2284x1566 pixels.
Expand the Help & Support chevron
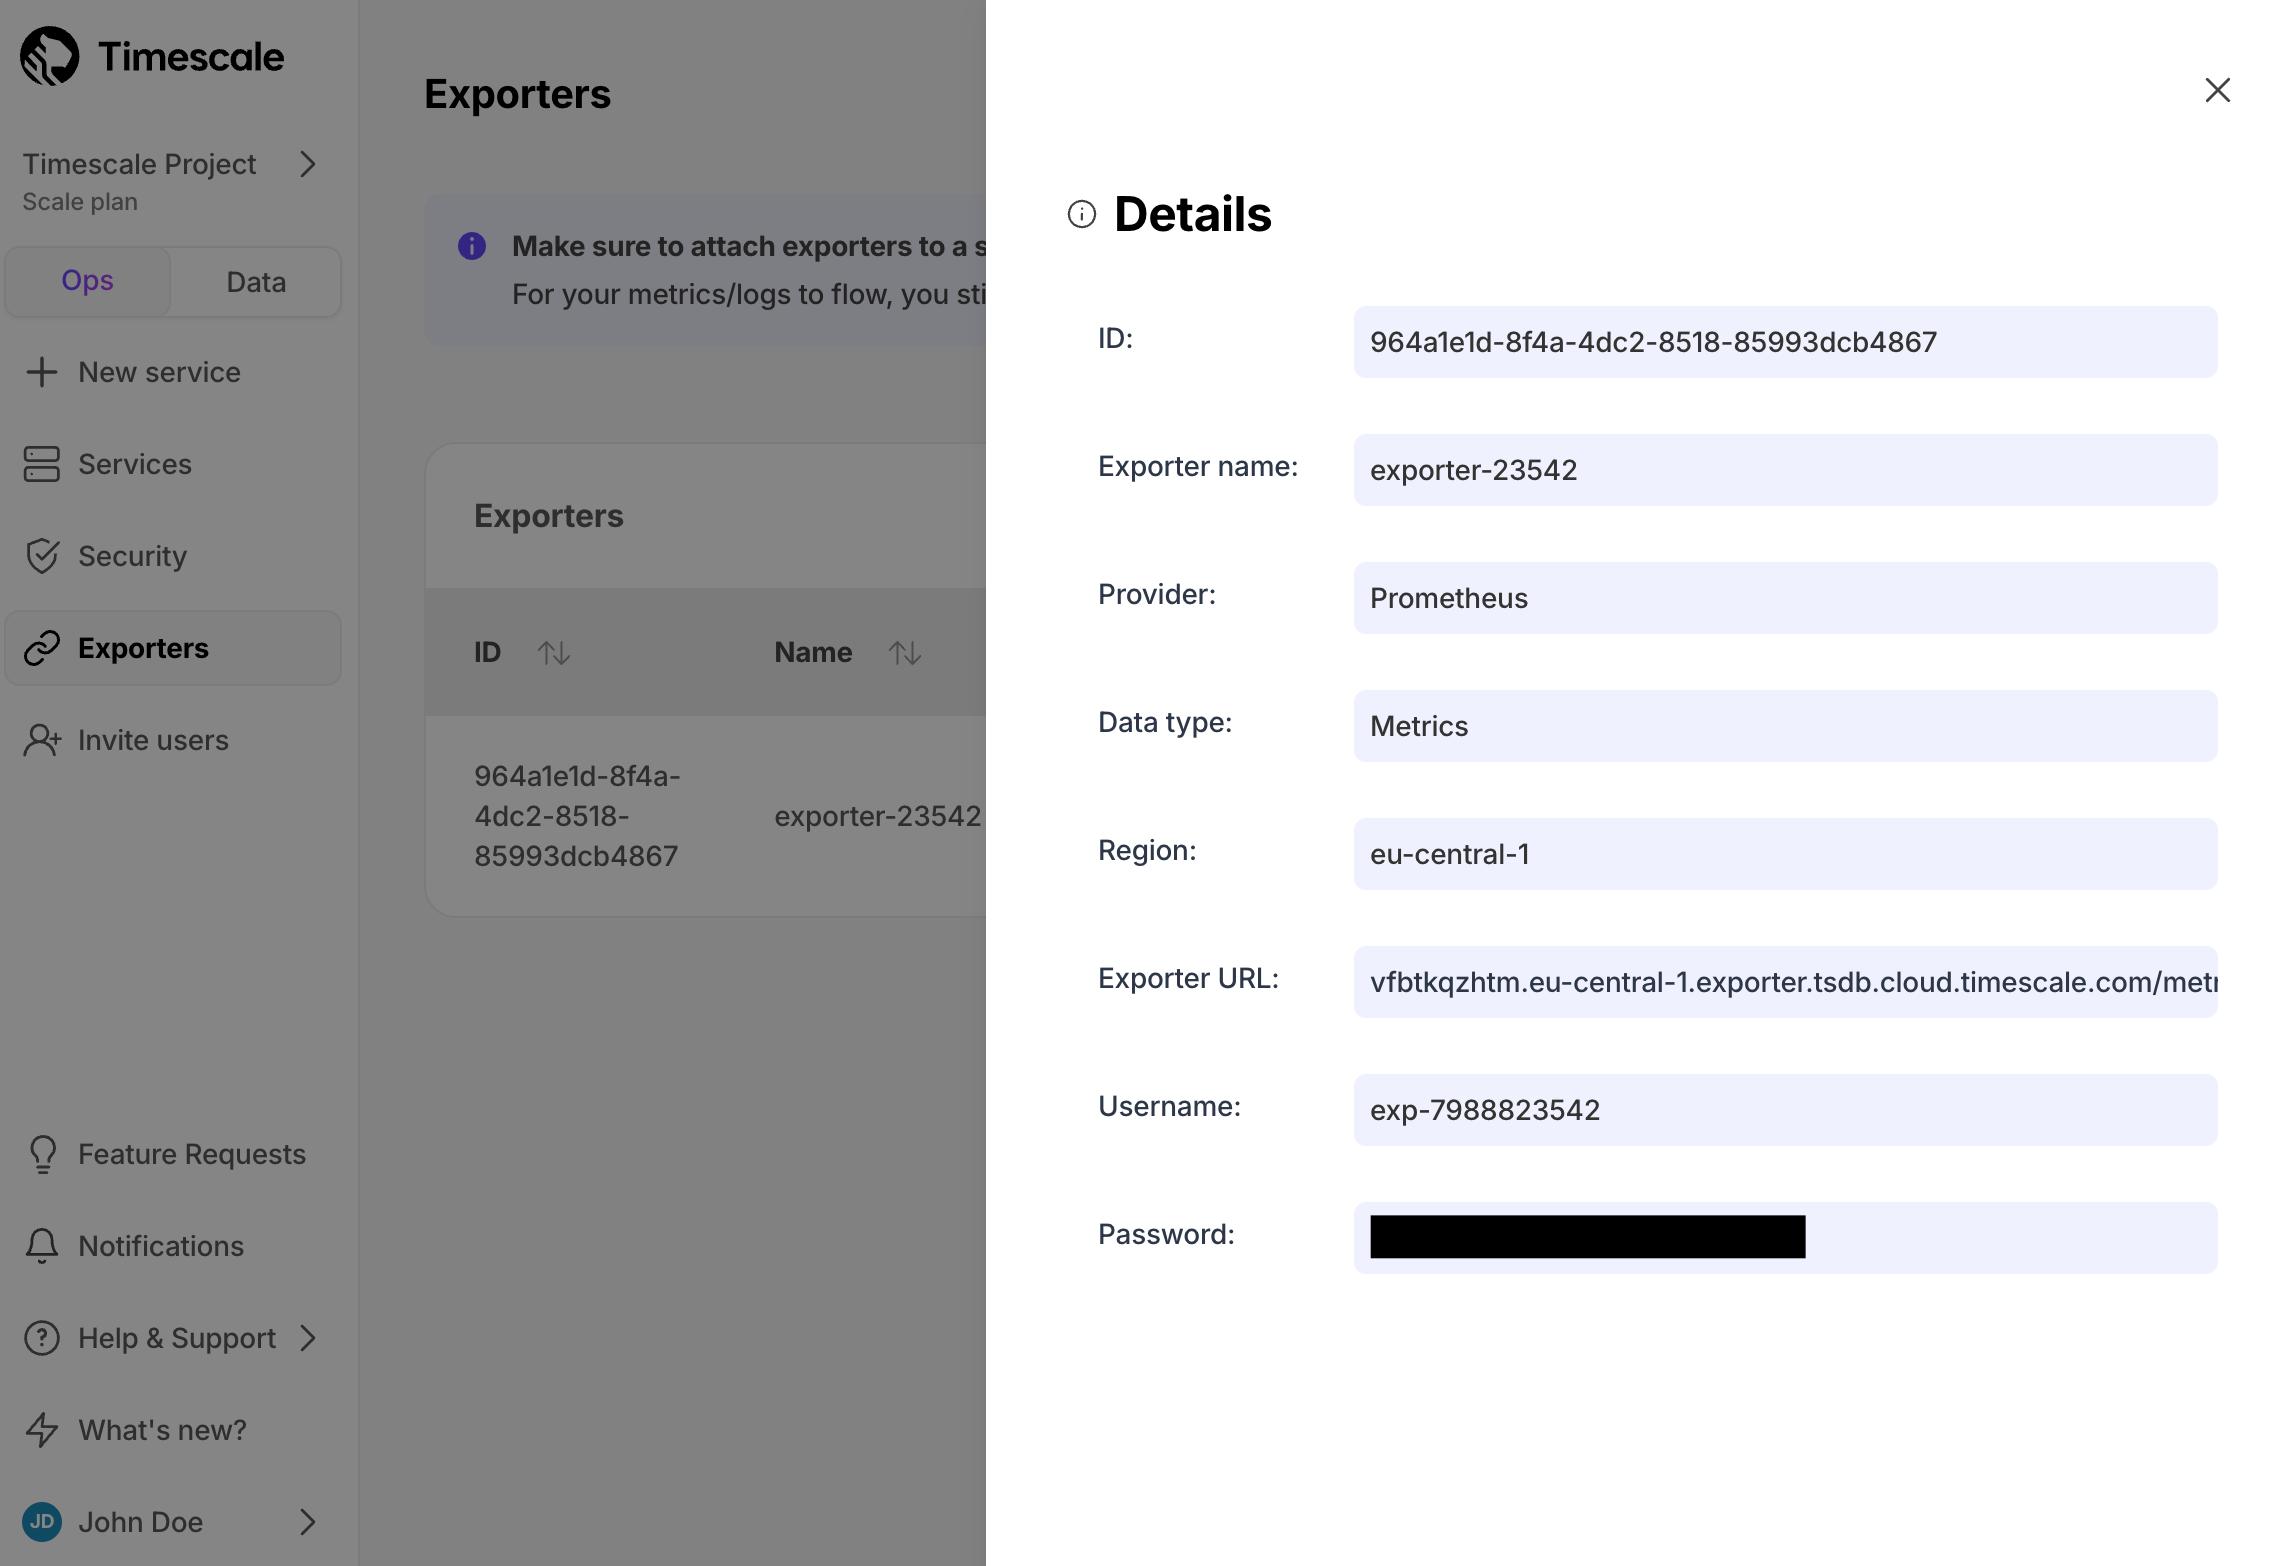tap(308, 1338)
